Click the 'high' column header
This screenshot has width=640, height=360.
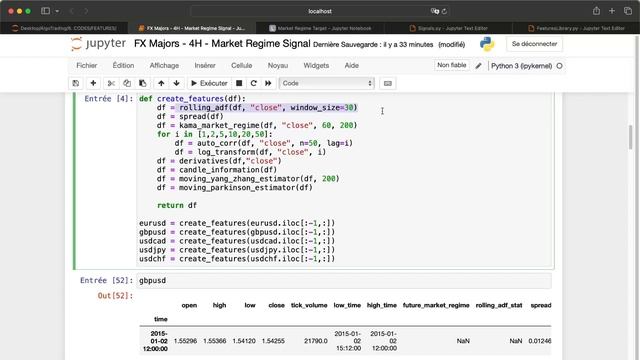(x=219, y=305)
